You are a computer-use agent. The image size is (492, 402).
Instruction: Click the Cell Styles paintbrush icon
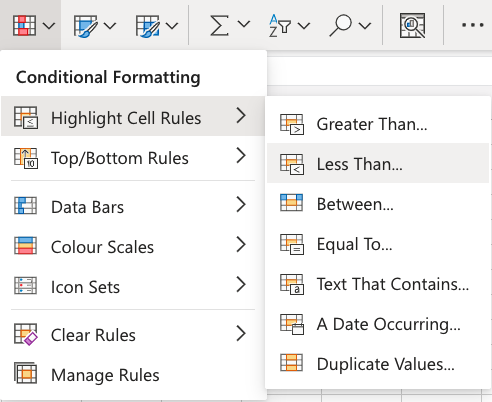tap(147, 26)
